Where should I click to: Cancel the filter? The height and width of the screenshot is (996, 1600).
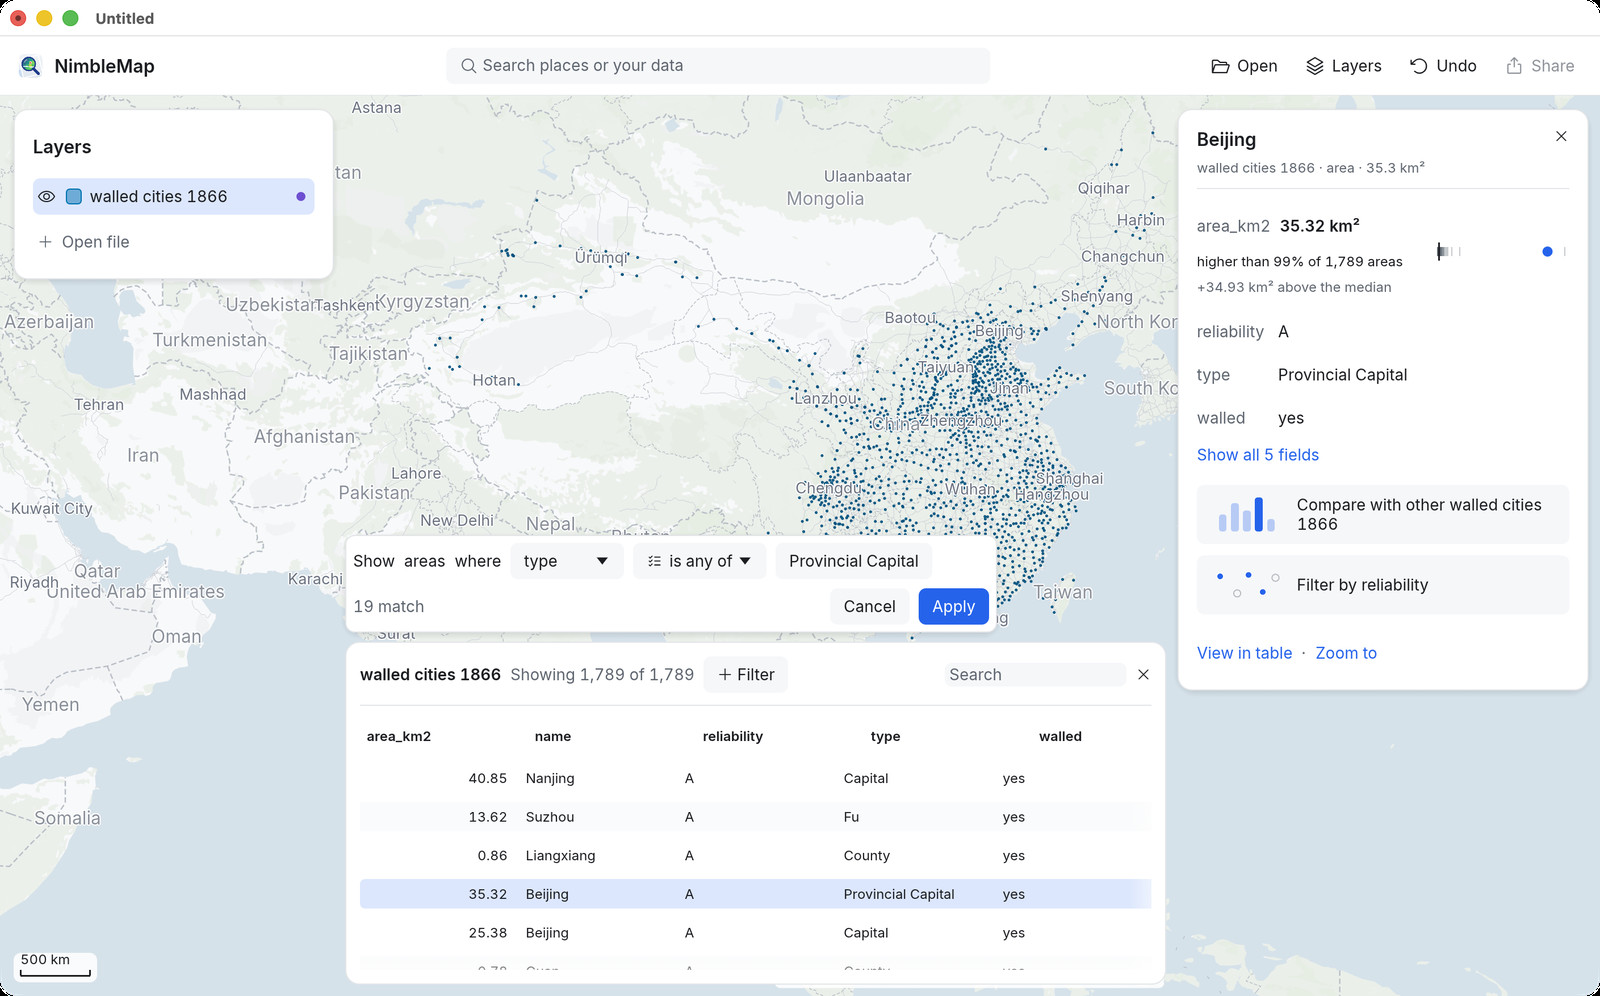click(x=870, y=606)
